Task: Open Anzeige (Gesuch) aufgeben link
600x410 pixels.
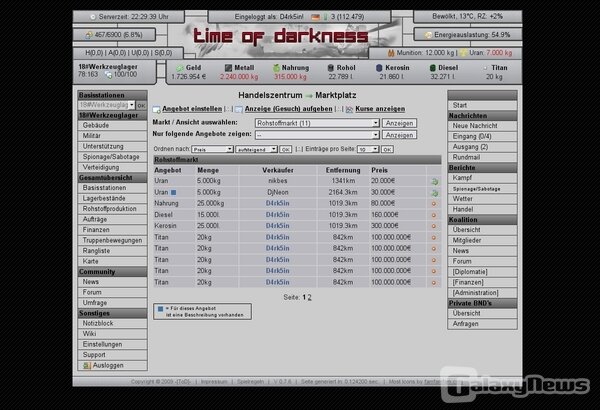Action: (x=289, y=109)
